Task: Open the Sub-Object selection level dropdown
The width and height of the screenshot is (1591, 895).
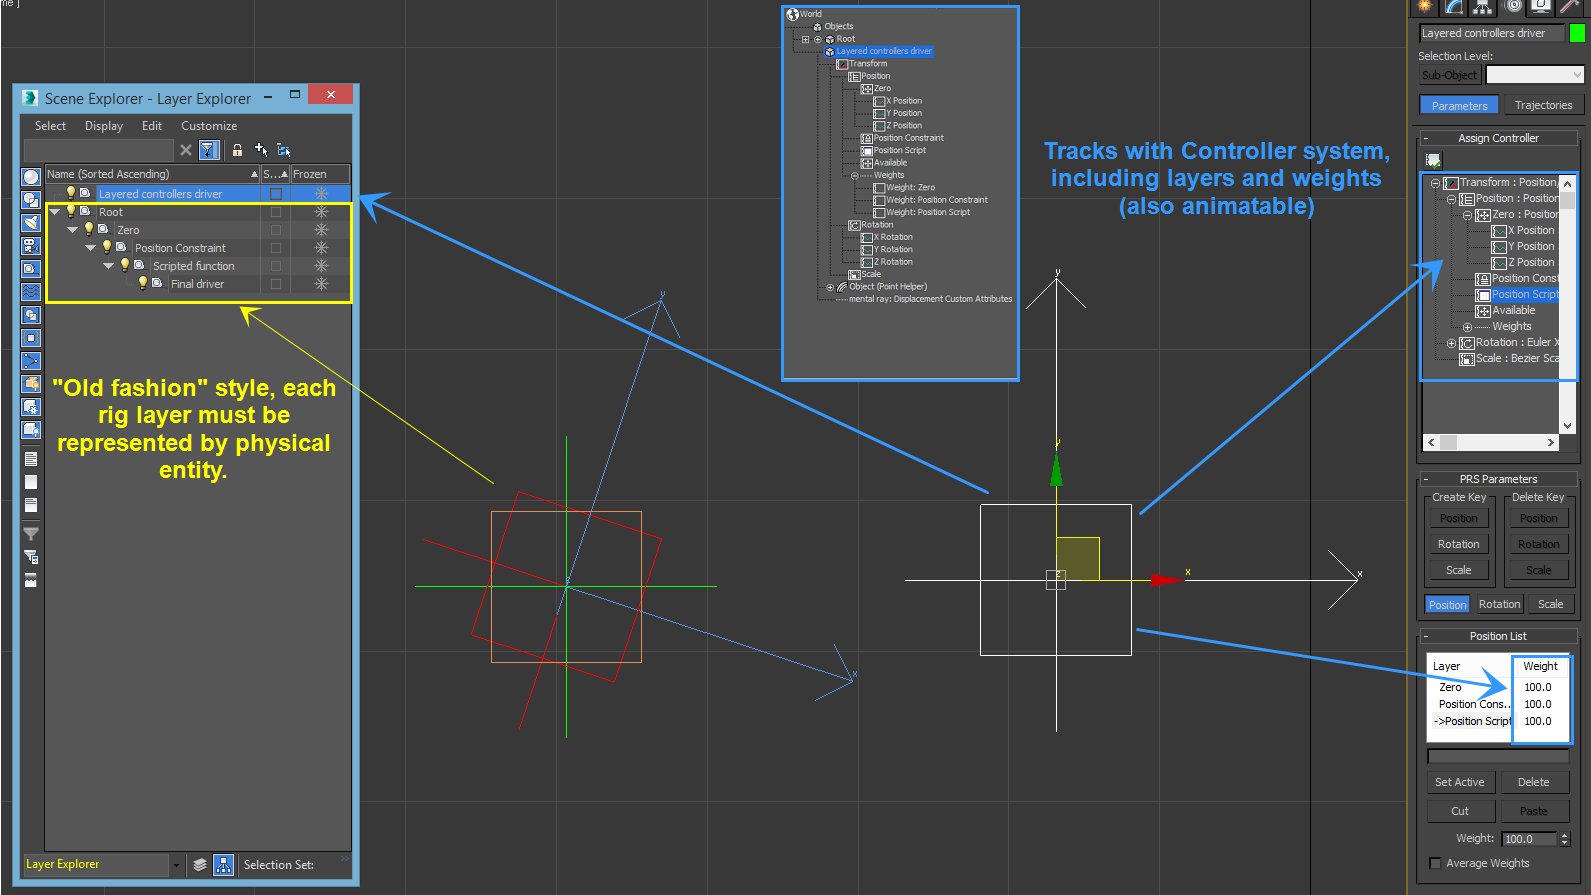Action: (1535, 75)
